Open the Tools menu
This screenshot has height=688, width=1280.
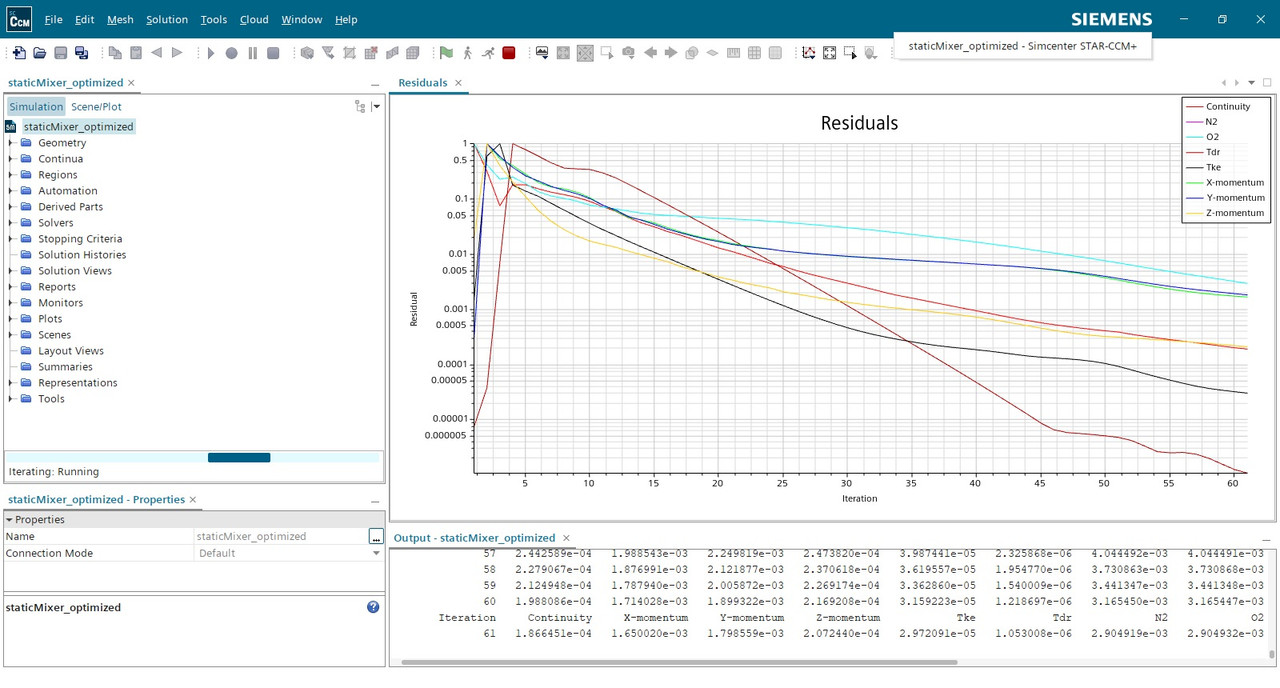tap(213, 19)
